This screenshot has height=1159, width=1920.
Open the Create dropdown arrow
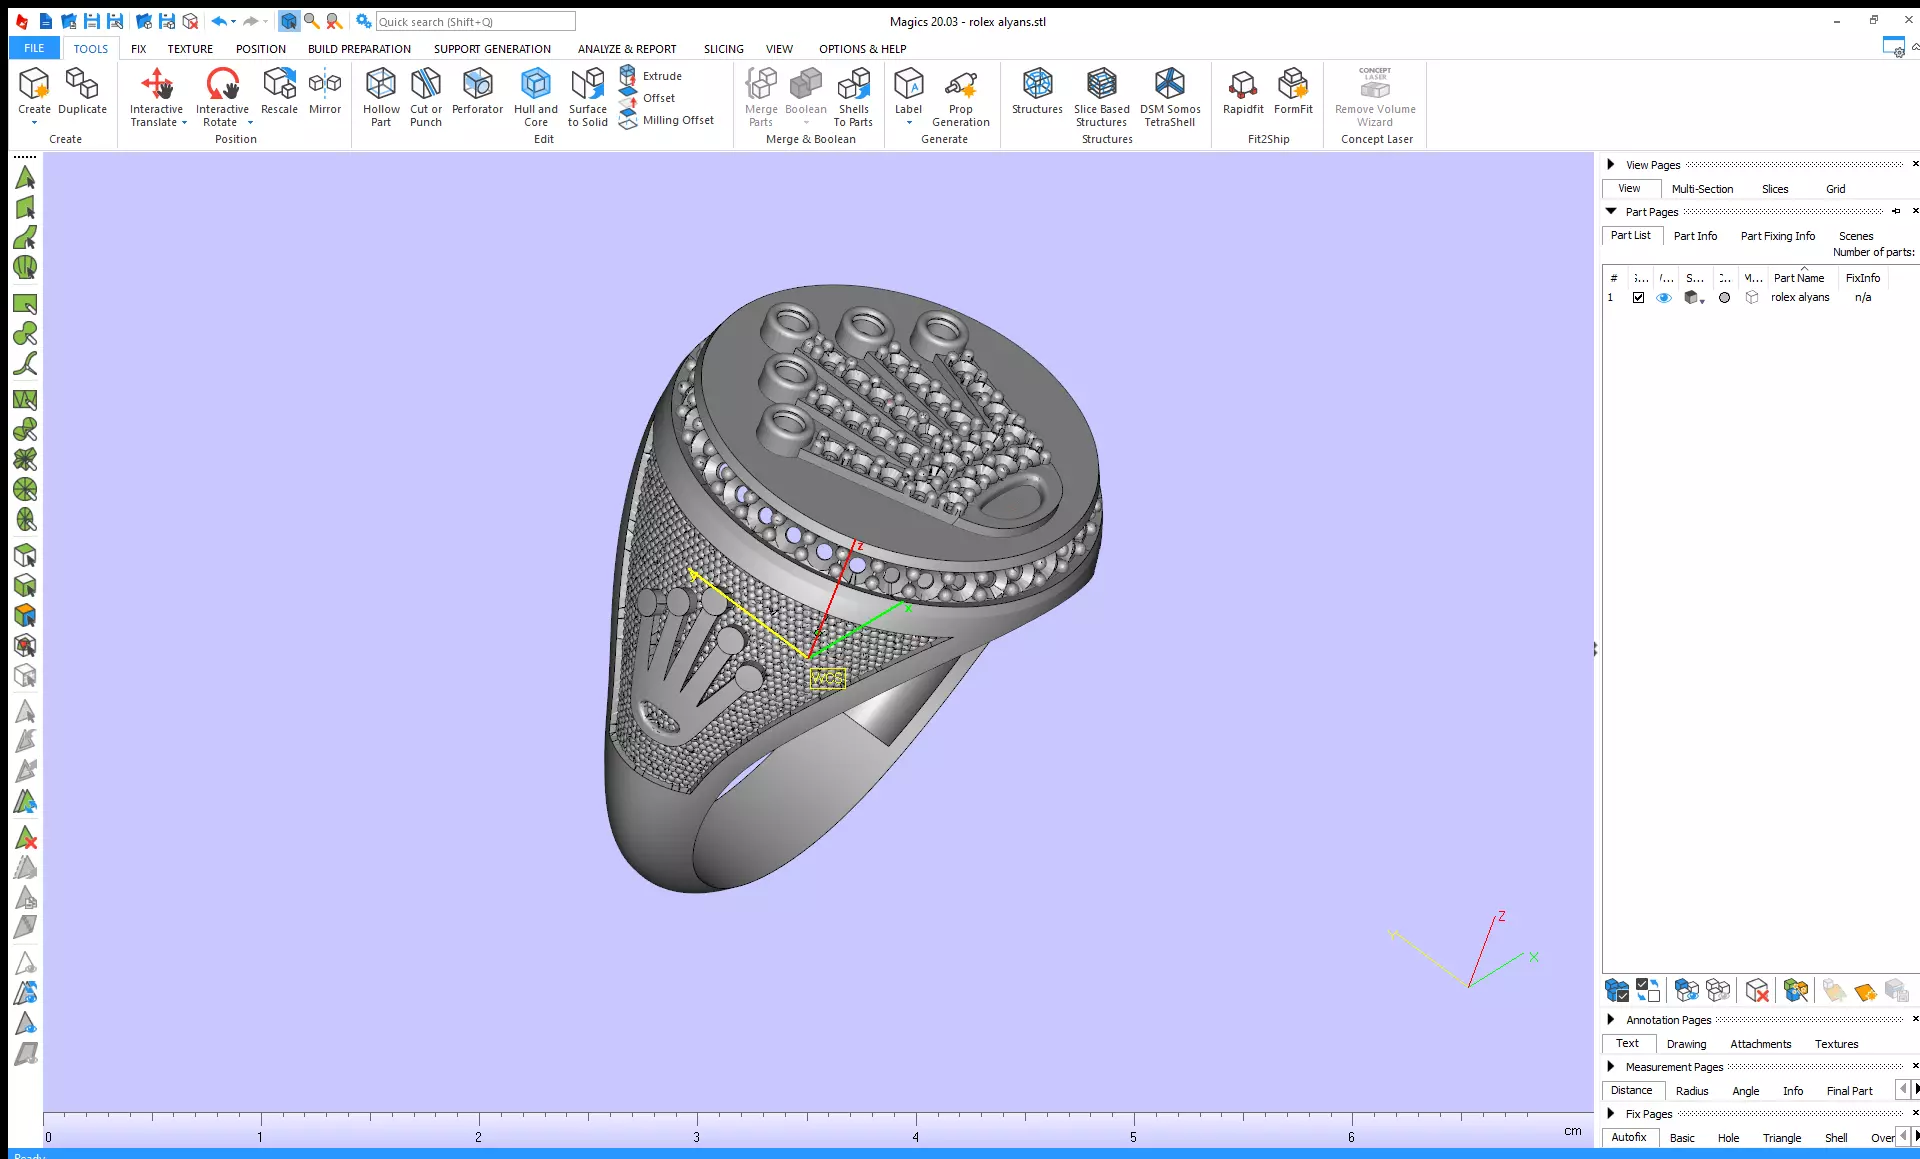coord(34,123)
